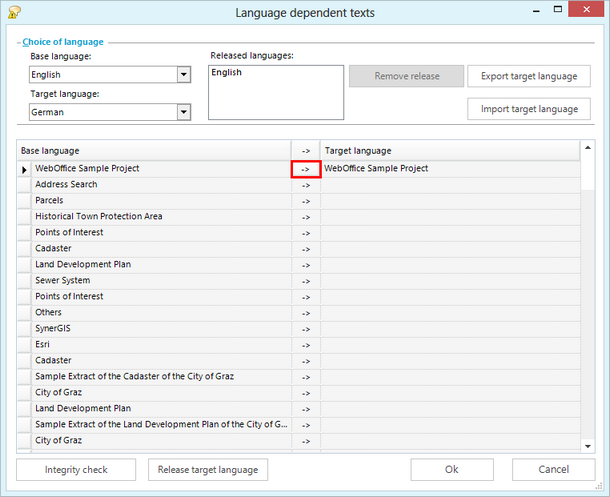Click the table scrollbar up arrow
Viewport: 610px width, 497px height.
coord(588,147)
